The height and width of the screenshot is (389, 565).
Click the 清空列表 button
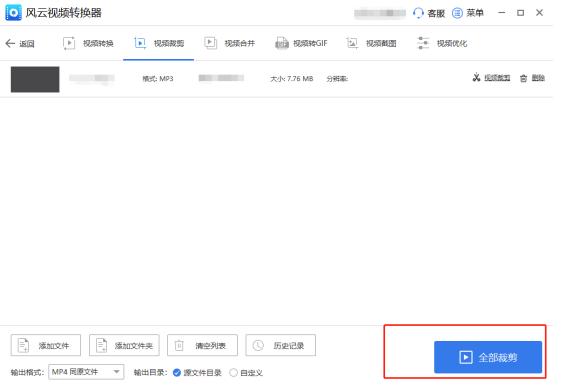pos(202,345)
